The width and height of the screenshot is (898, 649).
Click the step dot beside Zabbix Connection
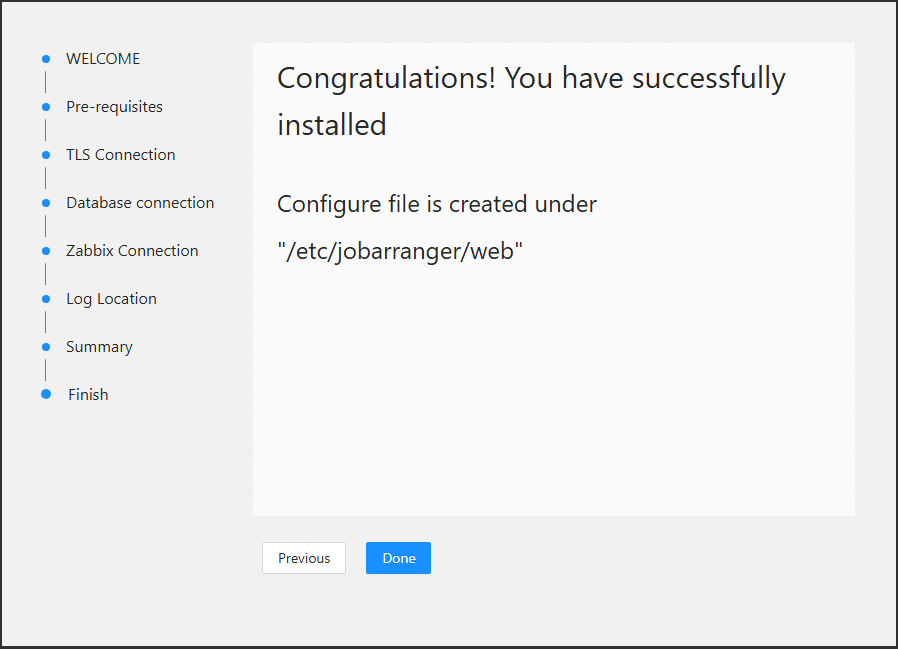46,251
